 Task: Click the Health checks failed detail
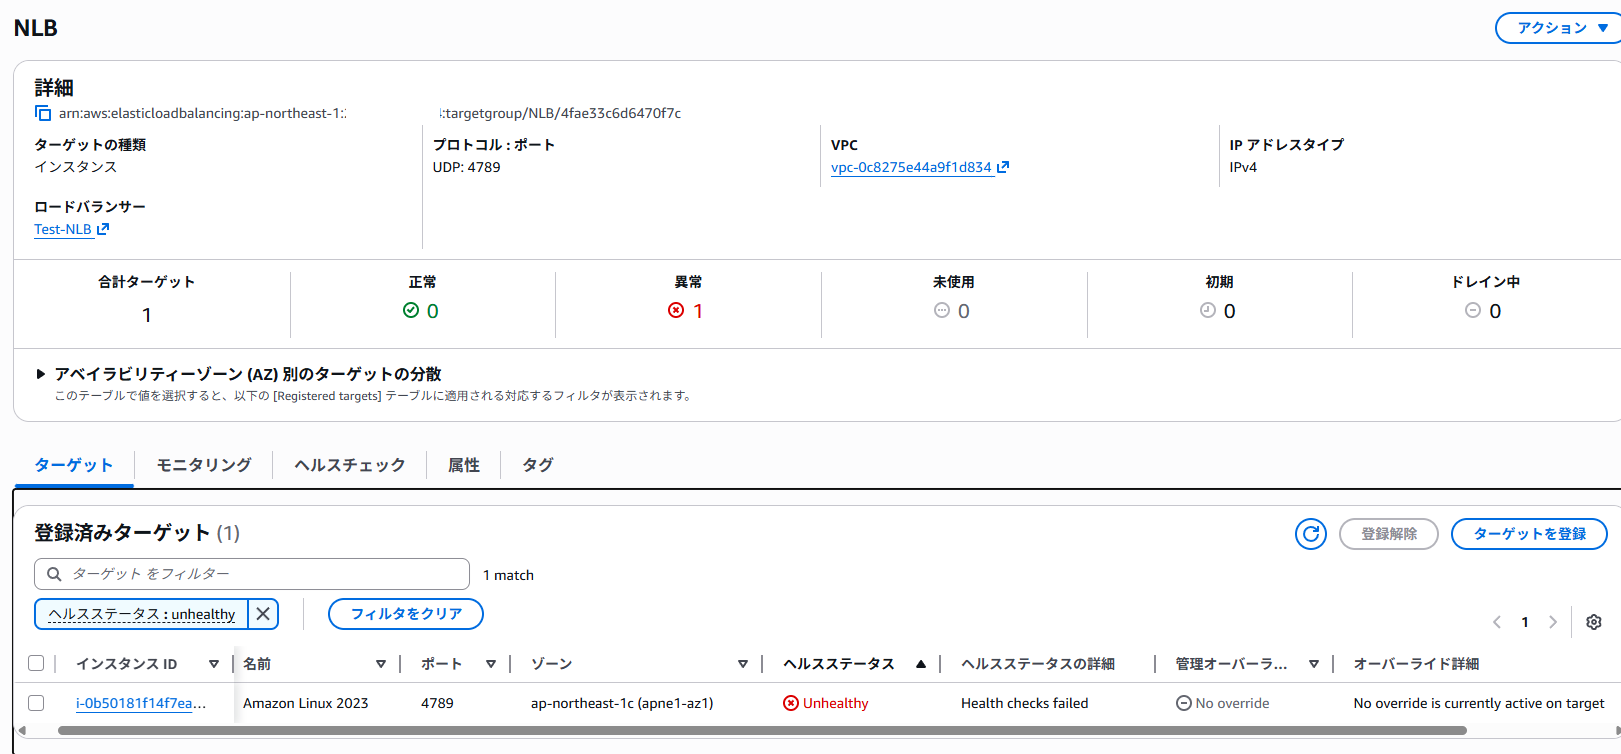pos(1025,703)
